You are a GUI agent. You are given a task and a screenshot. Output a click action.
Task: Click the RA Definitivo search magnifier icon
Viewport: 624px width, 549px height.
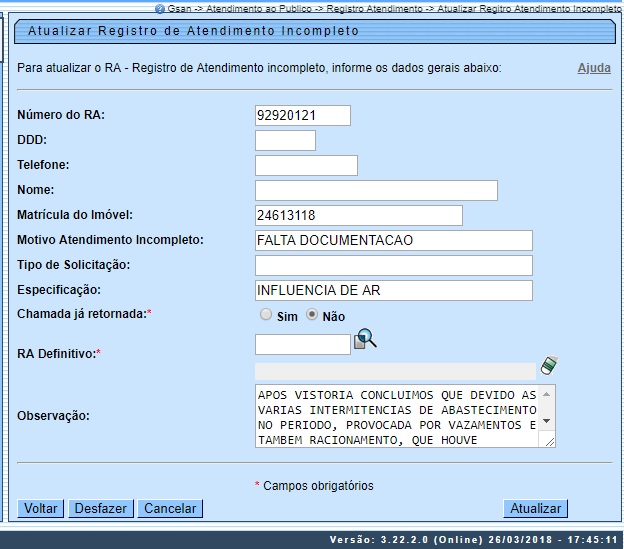point(366,340)
